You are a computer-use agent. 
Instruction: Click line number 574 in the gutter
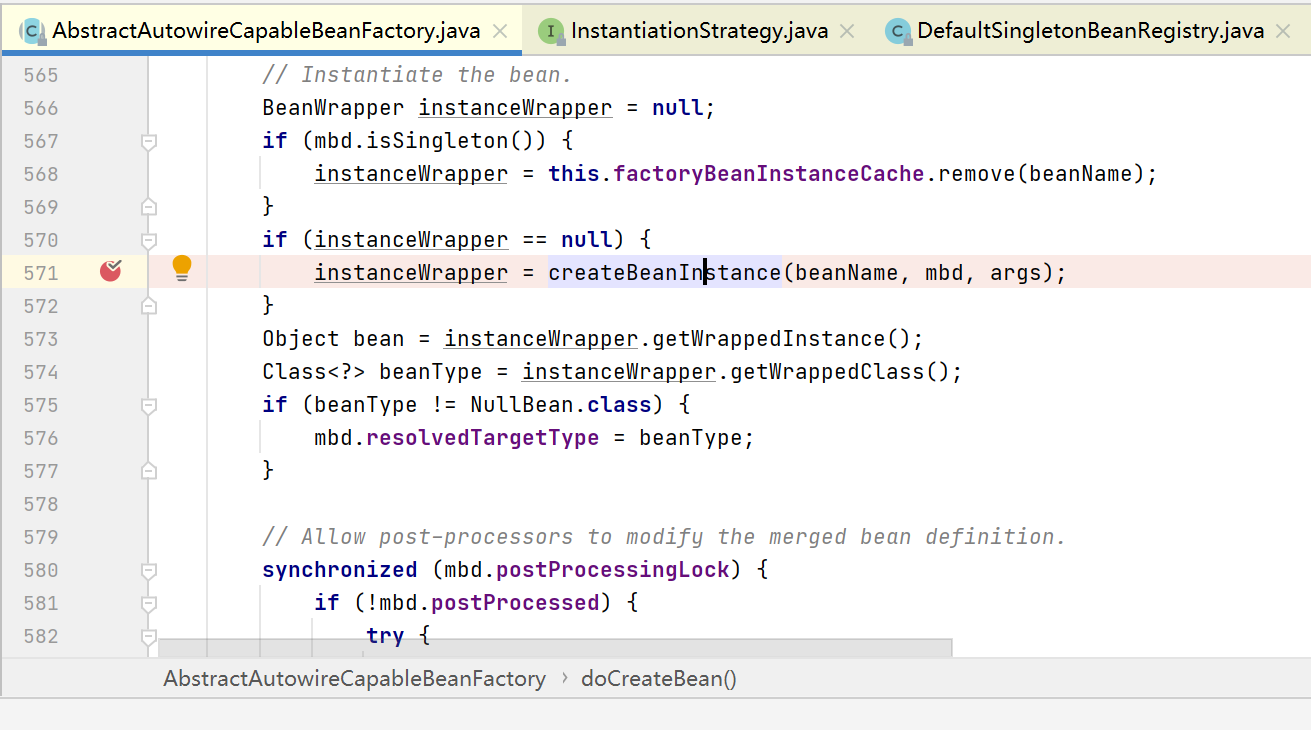coord(41,372)
